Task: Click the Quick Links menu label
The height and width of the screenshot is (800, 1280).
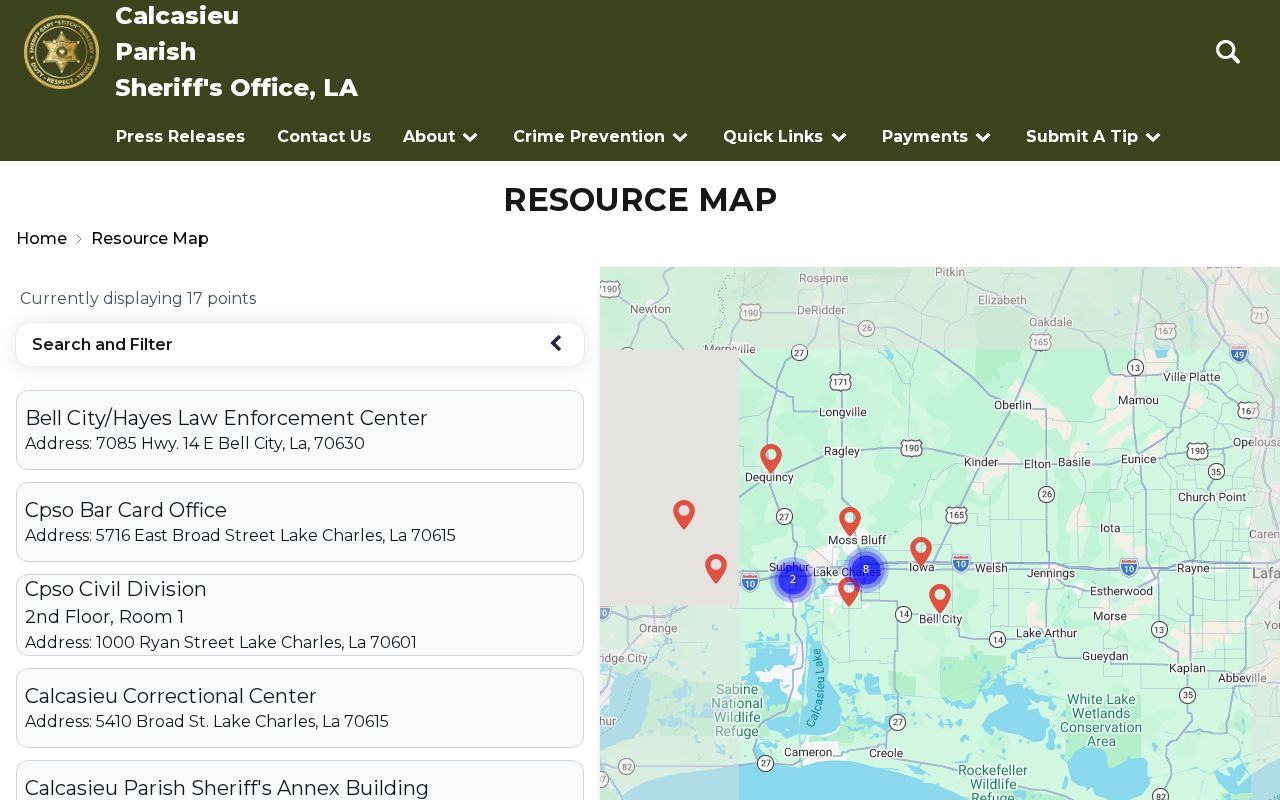Action: pos(773,137)
